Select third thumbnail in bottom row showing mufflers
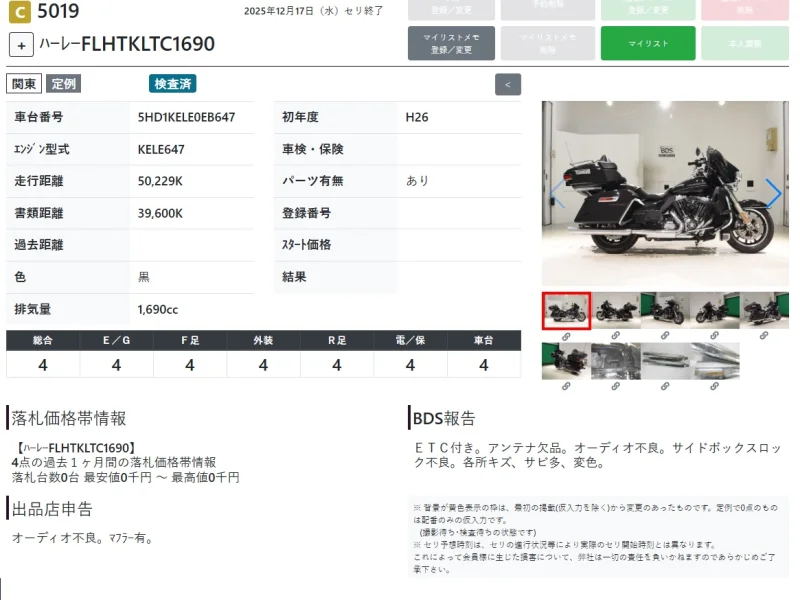The width and height of the screenshot is (800, 600). [665, 361]
